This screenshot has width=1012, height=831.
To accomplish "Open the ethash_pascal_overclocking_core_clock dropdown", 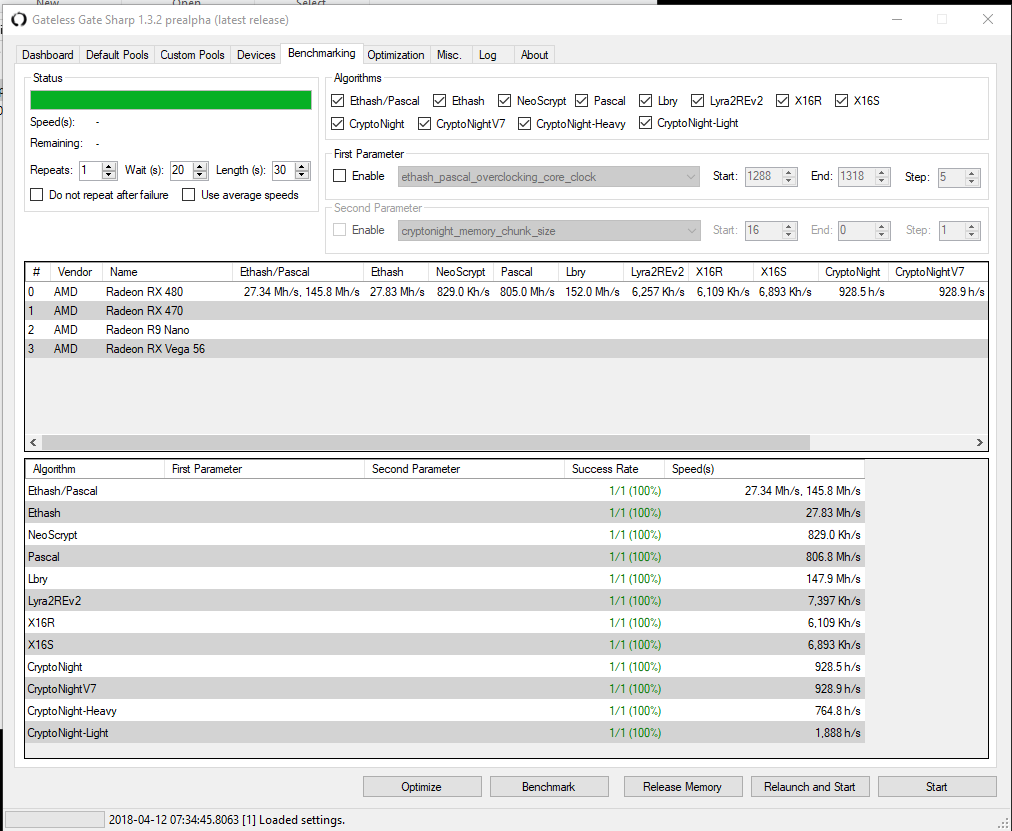I will 549,177.
